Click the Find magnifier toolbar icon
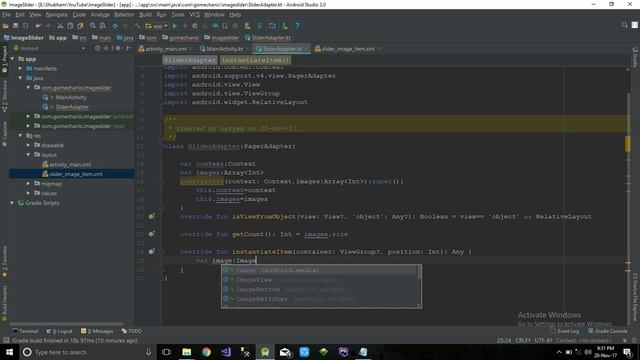 (x=93, y=26)
